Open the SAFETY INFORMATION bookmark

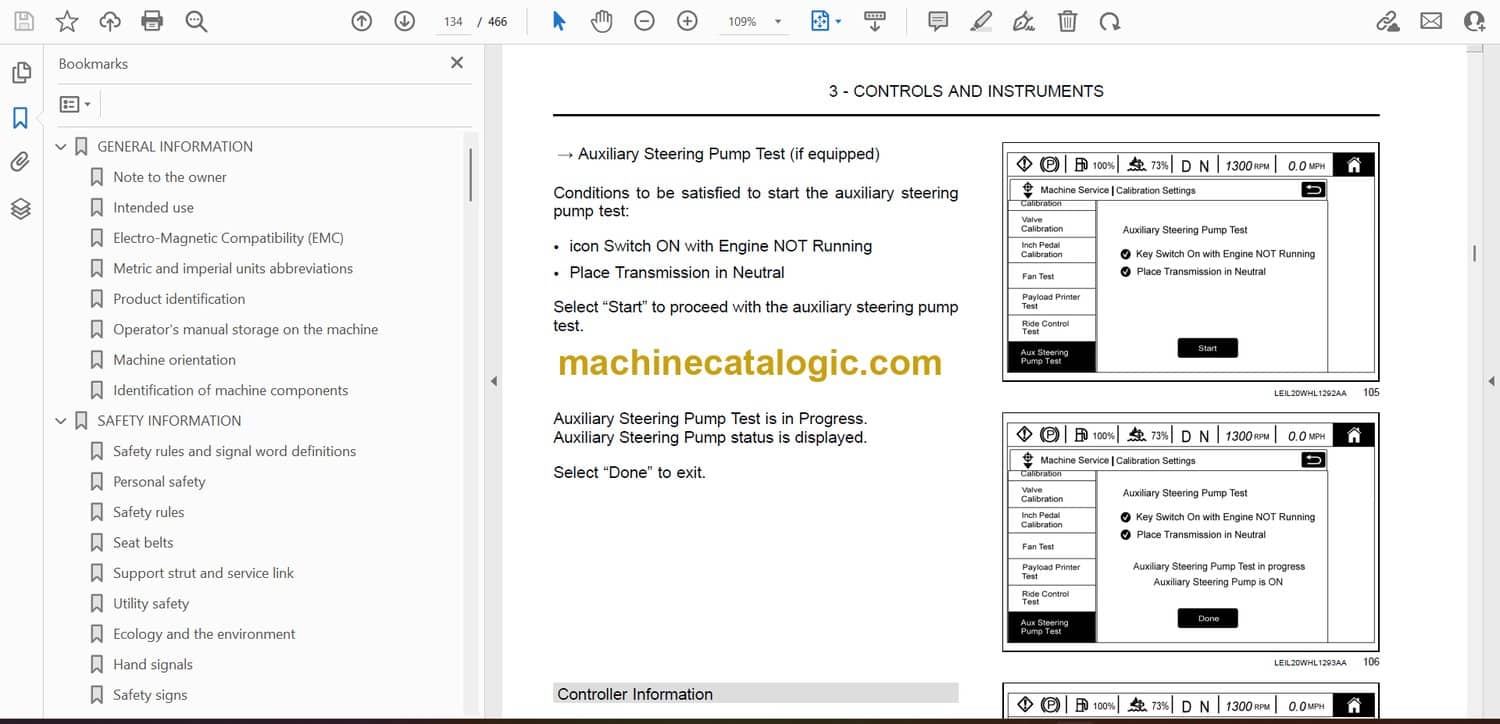tap(169, 421)
